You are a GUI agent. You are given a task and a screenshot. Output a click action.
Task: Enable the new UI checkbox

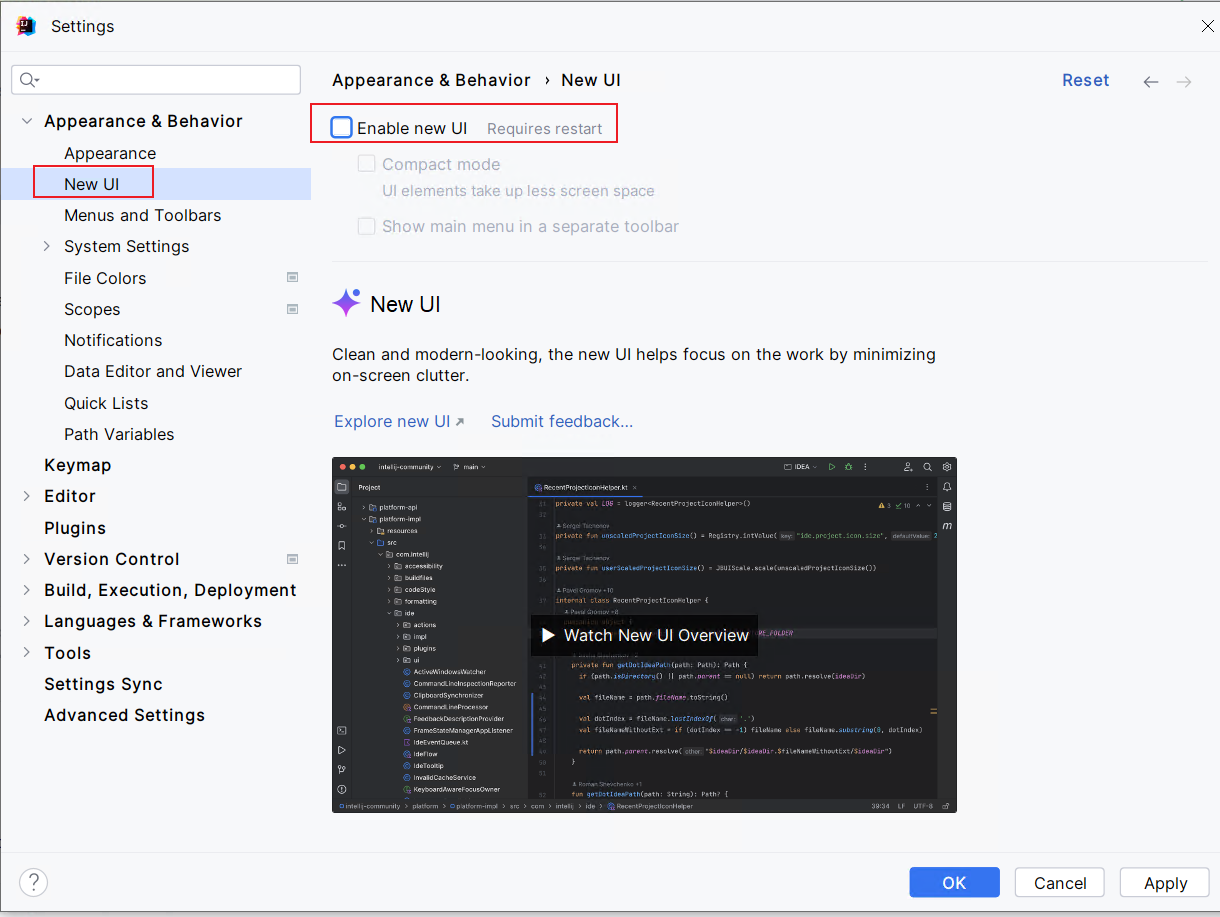click(x=342, y=128)
